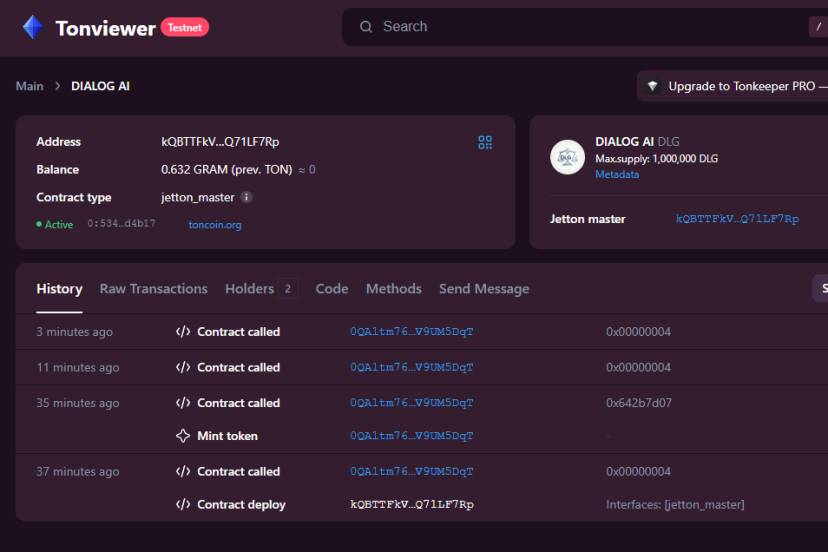Screen dimensions: 828x552
Task: Click 0x00000004 in 11 minutes ago row
Action: (x=638, y=367)
